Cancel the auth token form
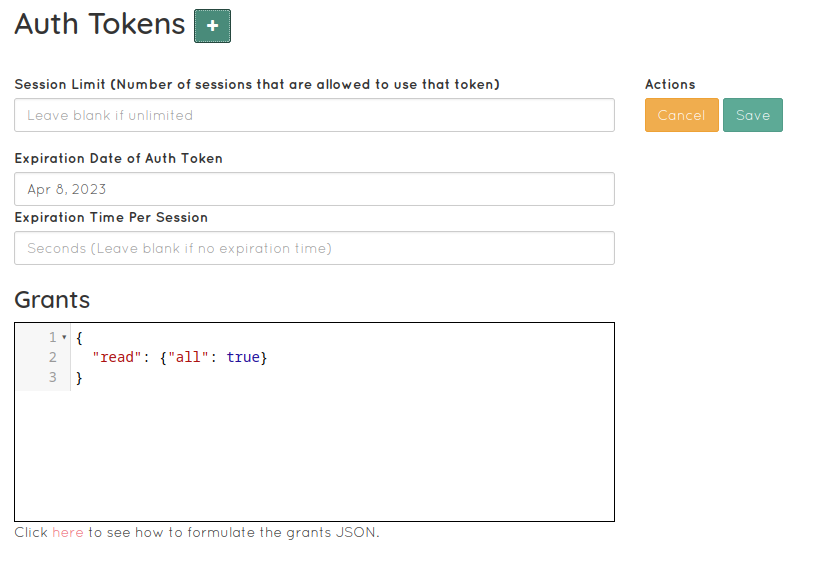Viewport: 819px width, 566px height. click(x=681, y=115)
